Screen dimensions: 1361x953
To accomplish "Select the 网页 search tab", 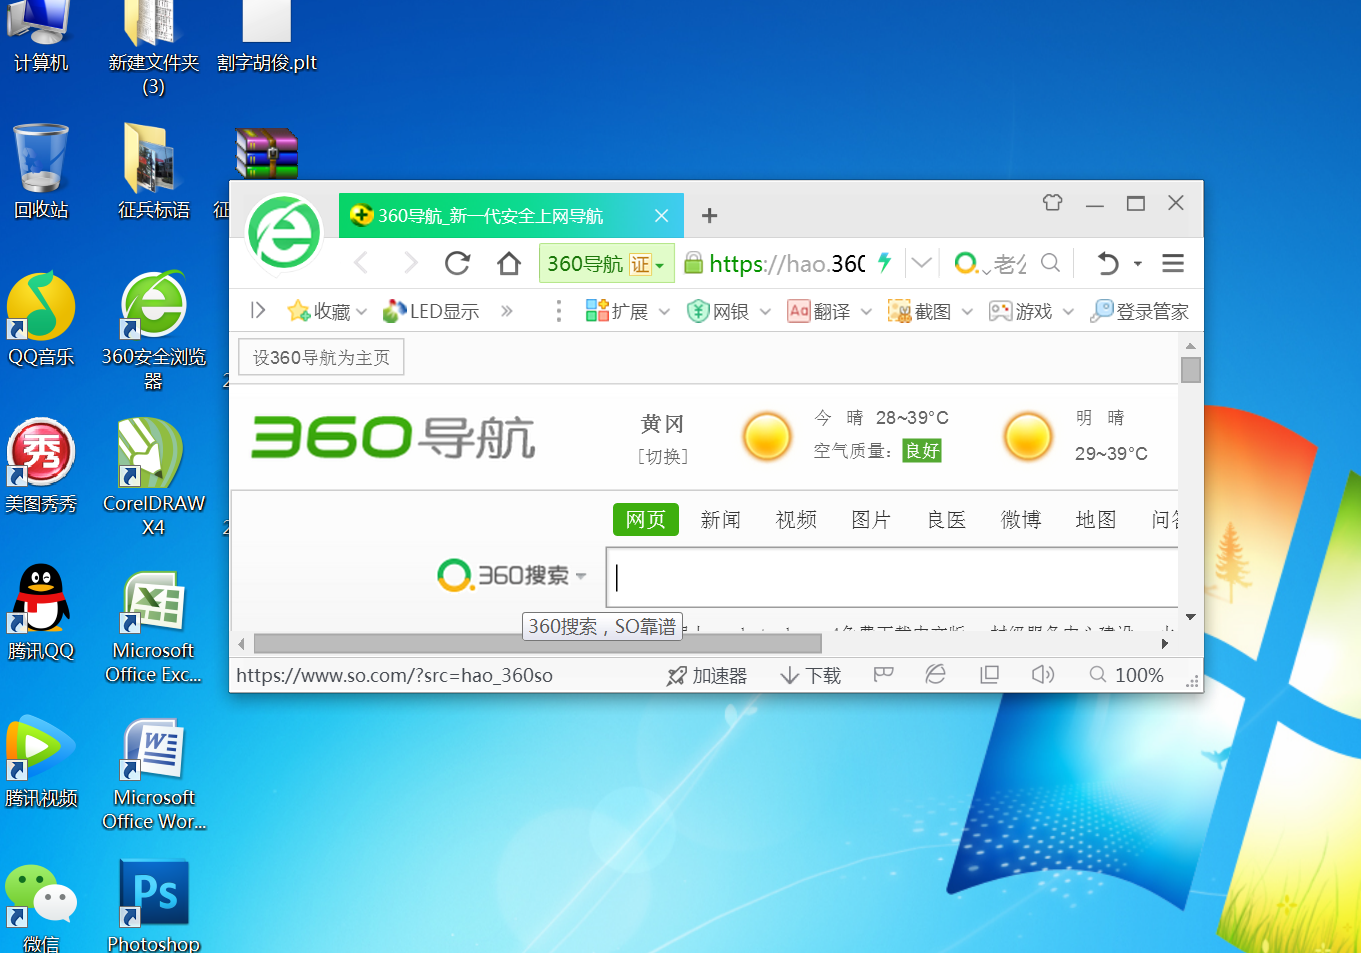I will tap(646, 519).
